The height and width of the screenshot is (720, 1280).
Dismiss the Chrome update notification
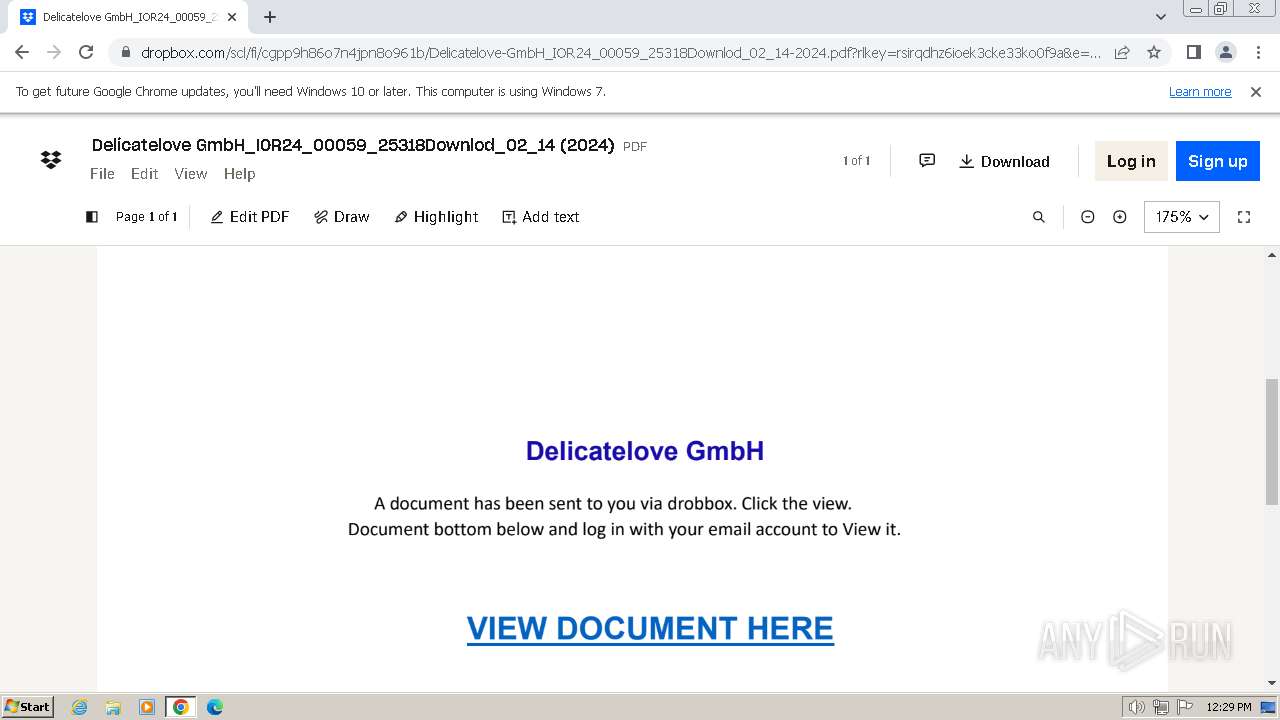pyautogui.click(x=1256, y=91)
